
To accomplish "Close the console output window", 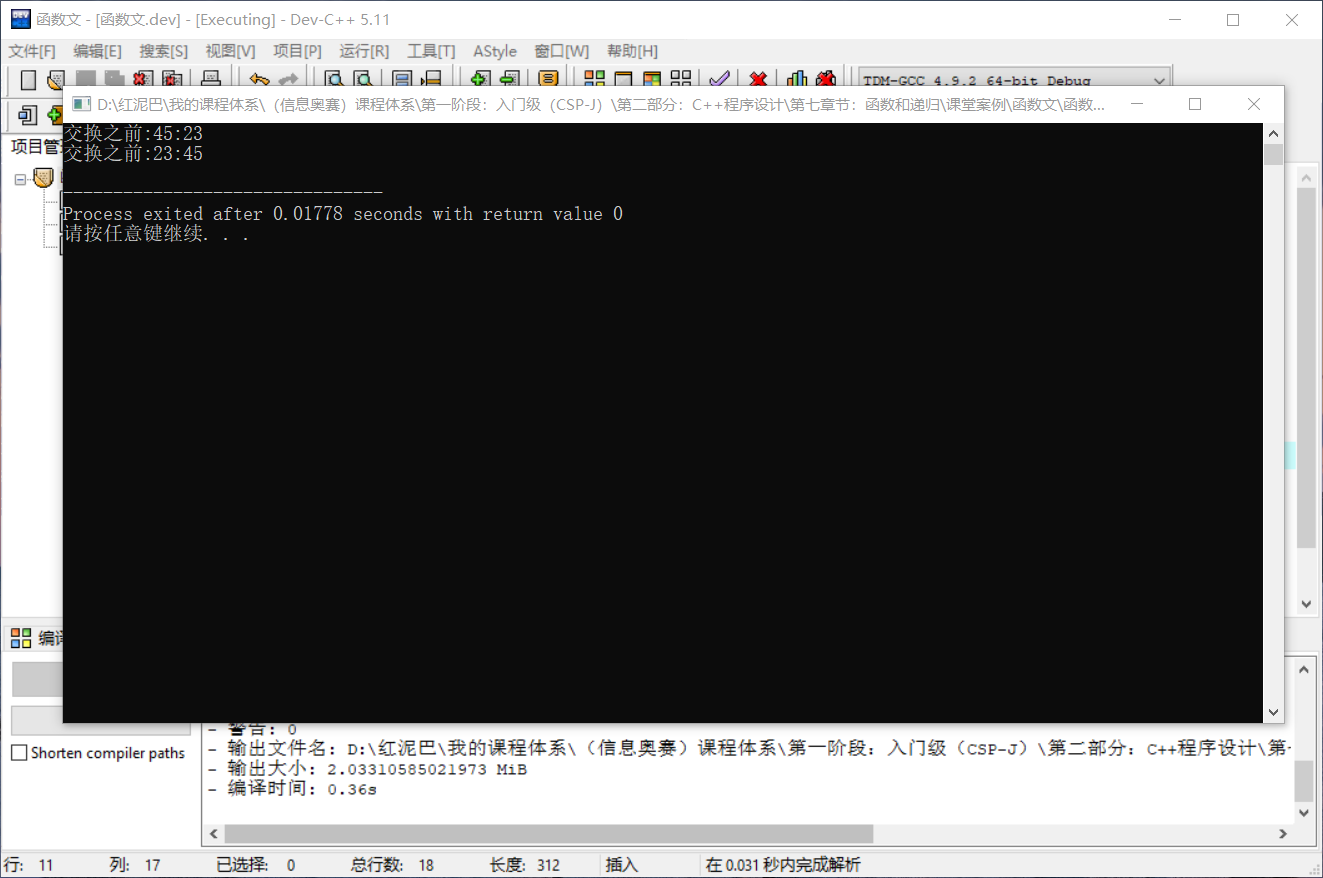I will 1254,104.
